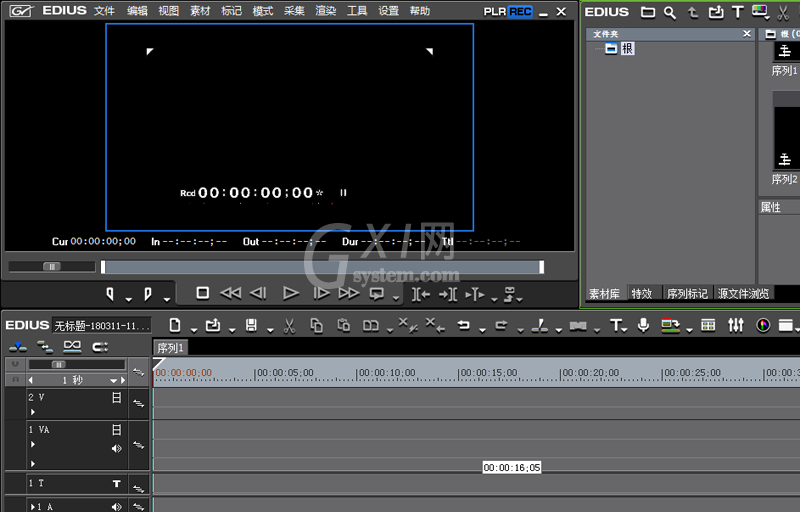Click the player position bar

pos(322,267)
